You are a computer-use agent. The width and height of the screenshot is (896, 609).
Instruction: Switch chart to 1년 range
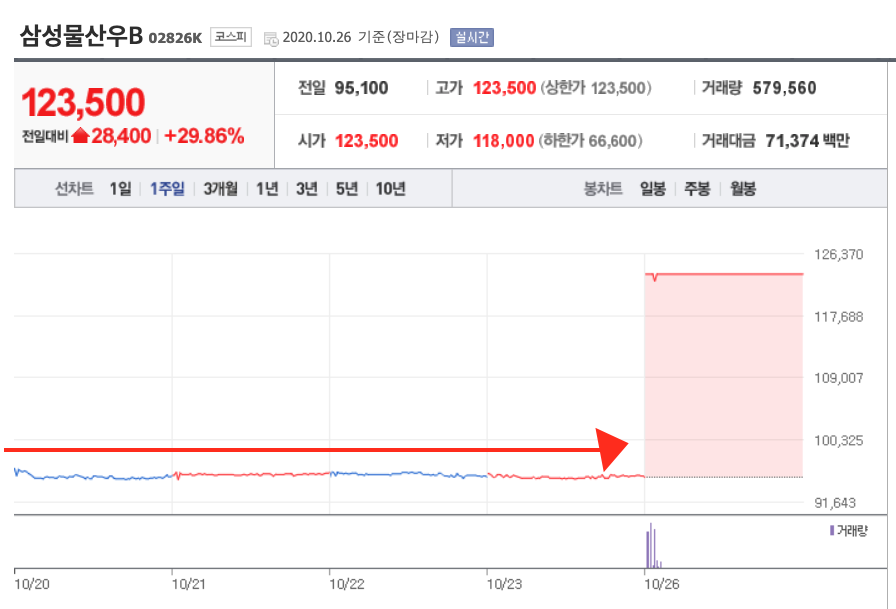267,189
